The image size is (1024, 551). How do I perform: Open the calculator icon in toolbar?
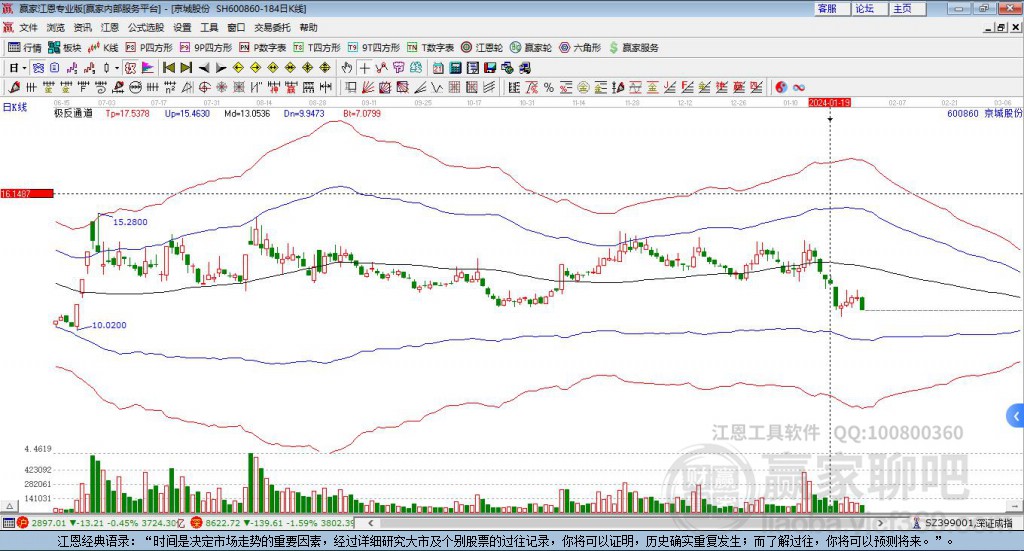pos(455,68)
